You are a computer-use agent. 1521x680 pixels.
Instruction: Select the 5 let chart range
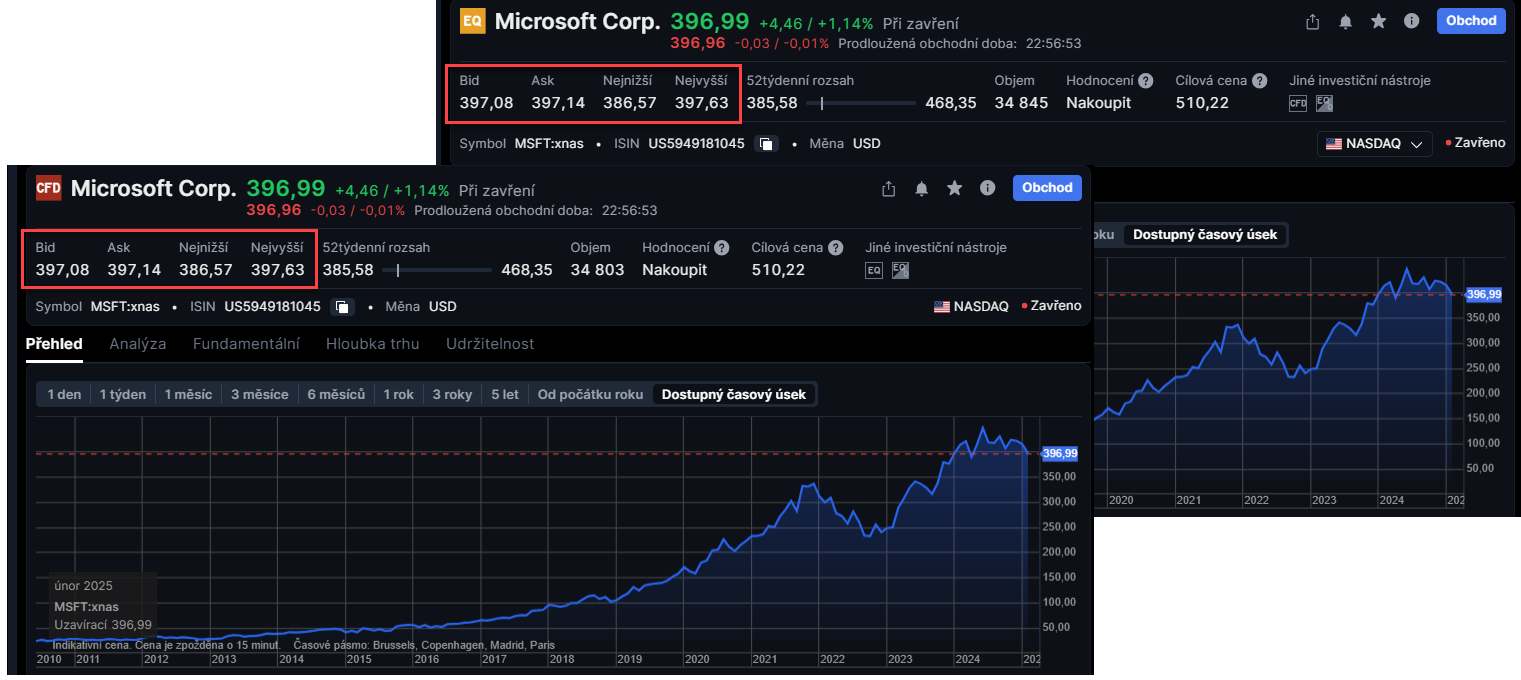[505, 395]
